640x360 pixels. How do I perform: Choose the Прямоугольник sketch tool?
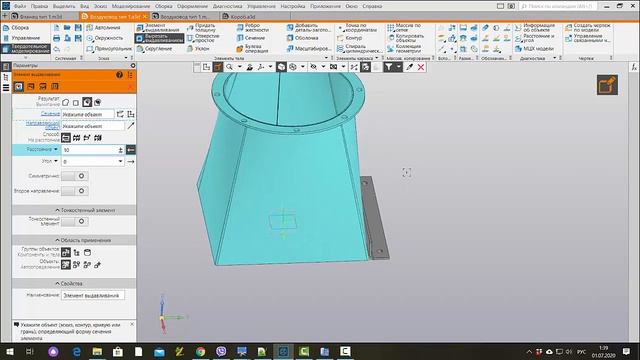pyautogui.click(x=109, y=49)
